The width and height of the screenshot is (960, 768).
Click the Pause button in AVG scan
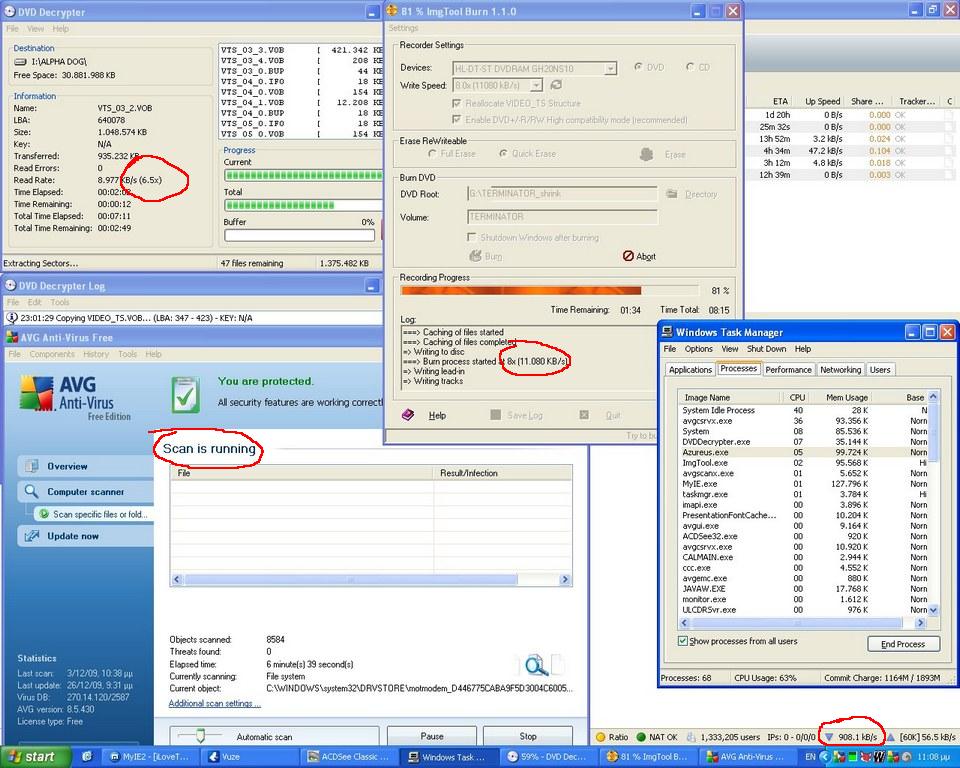click(432, 736)
